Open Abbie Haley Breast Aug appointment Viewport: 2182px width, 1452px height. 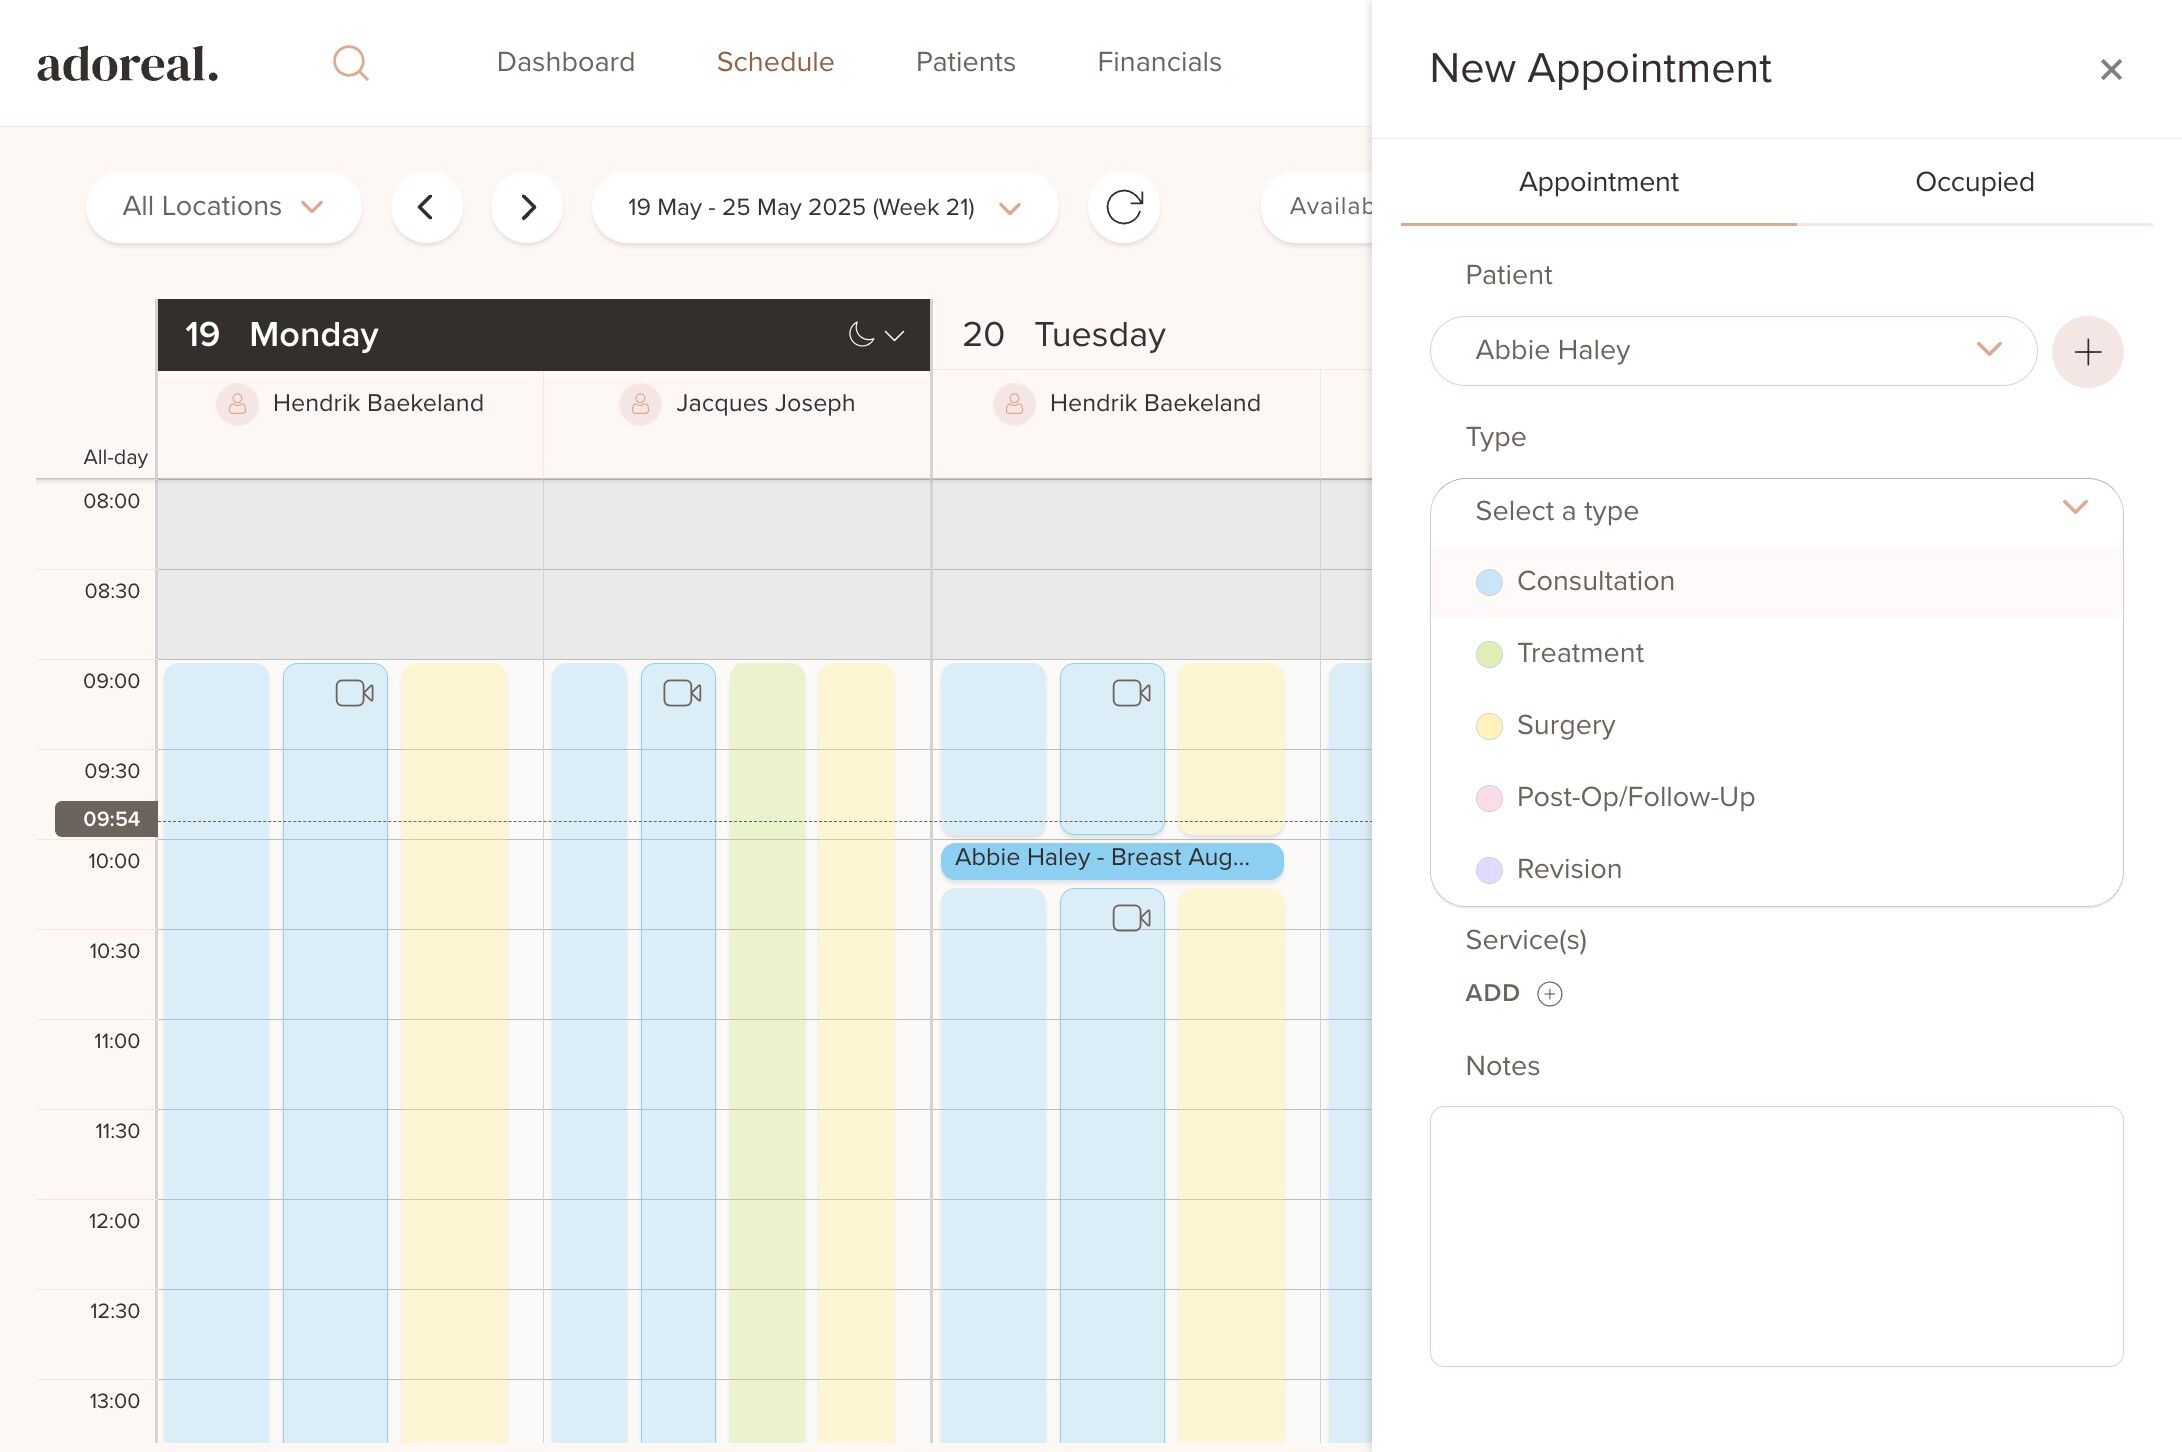click(1111, 859)
